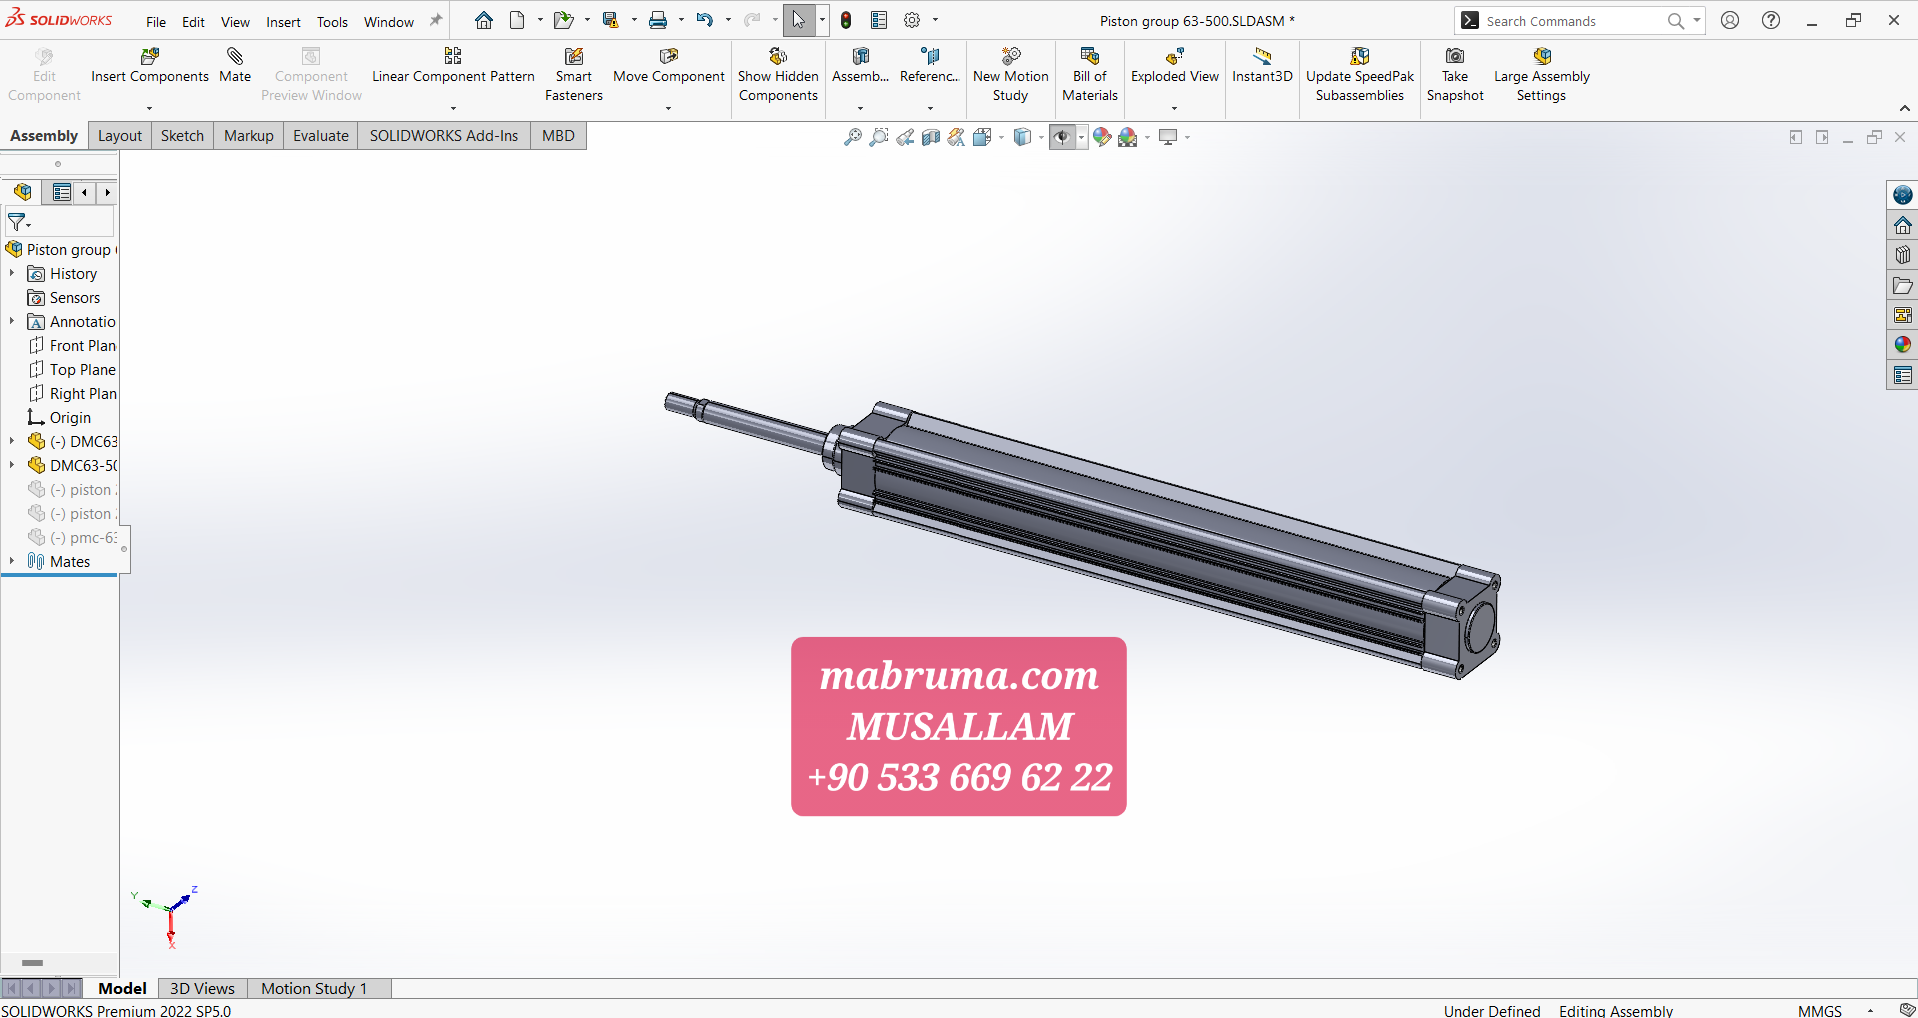Expand the DMC63-50 component node
This screenshot has height=1018, width=1918.
point(12,465)
